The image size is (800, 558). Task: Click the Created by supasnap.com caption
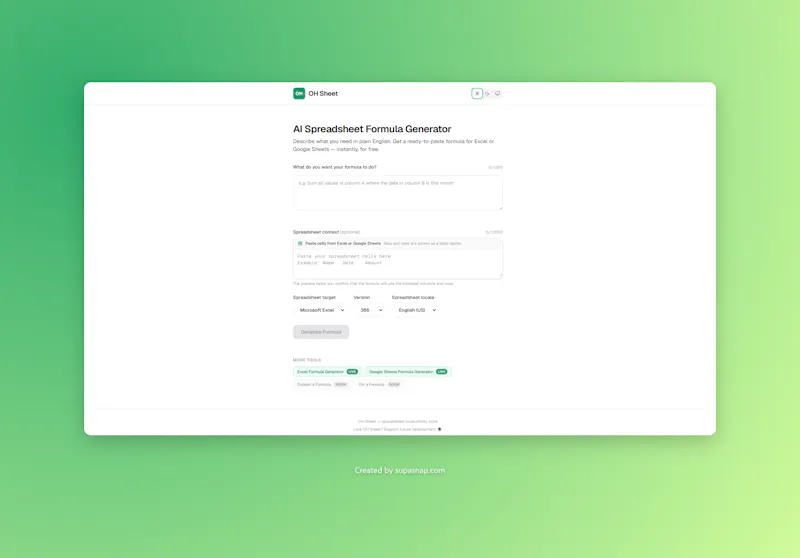399,470
